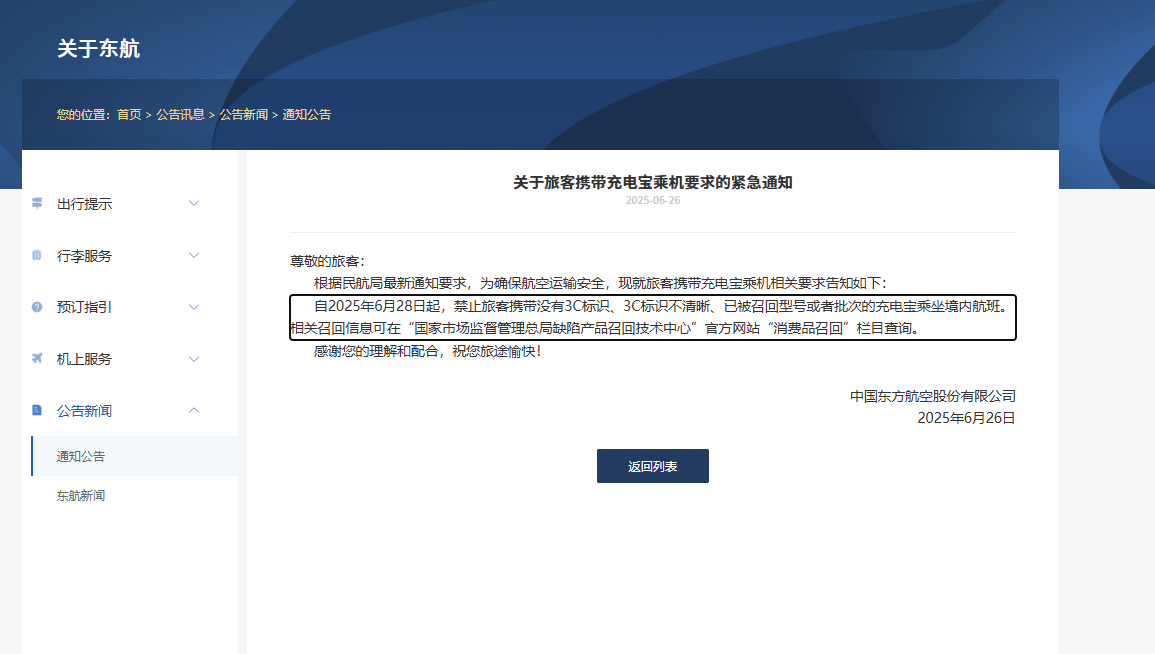Collapse the 公告新闻 section chevron
1155x654 pixels.
point(194,410)
